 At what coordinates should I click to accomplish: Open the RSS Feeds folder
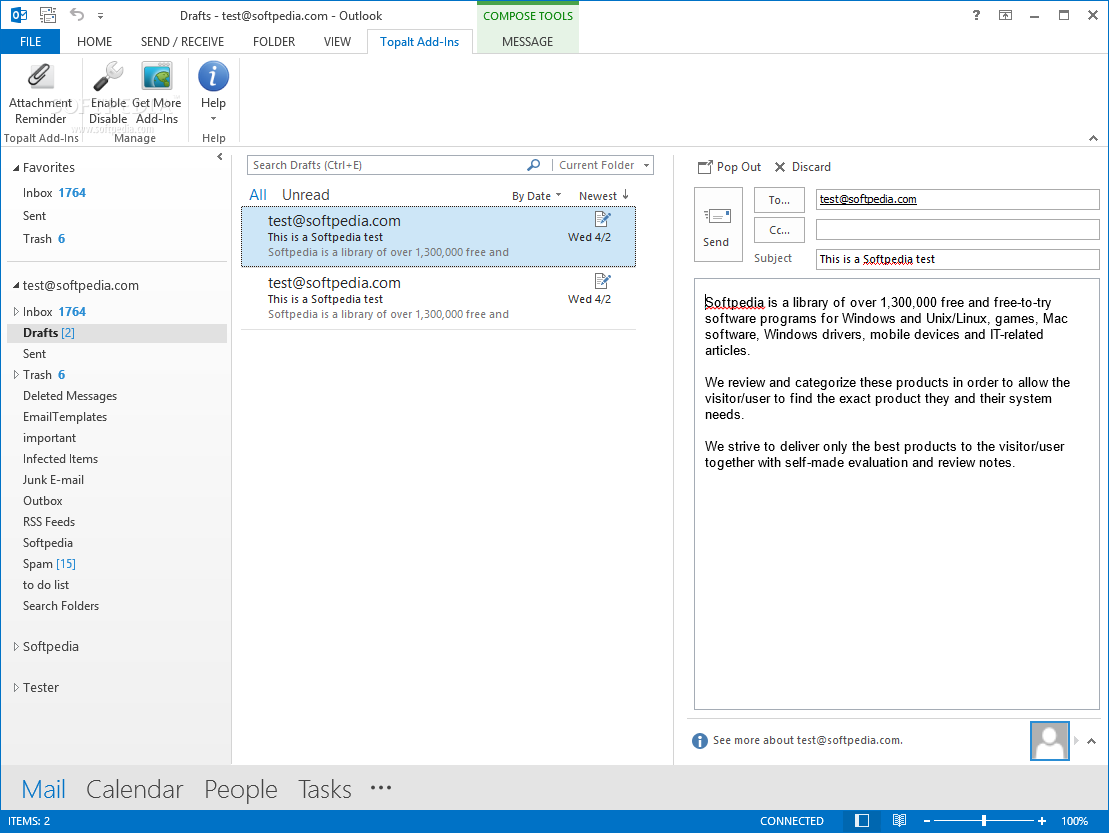click(x=49, y=522)
